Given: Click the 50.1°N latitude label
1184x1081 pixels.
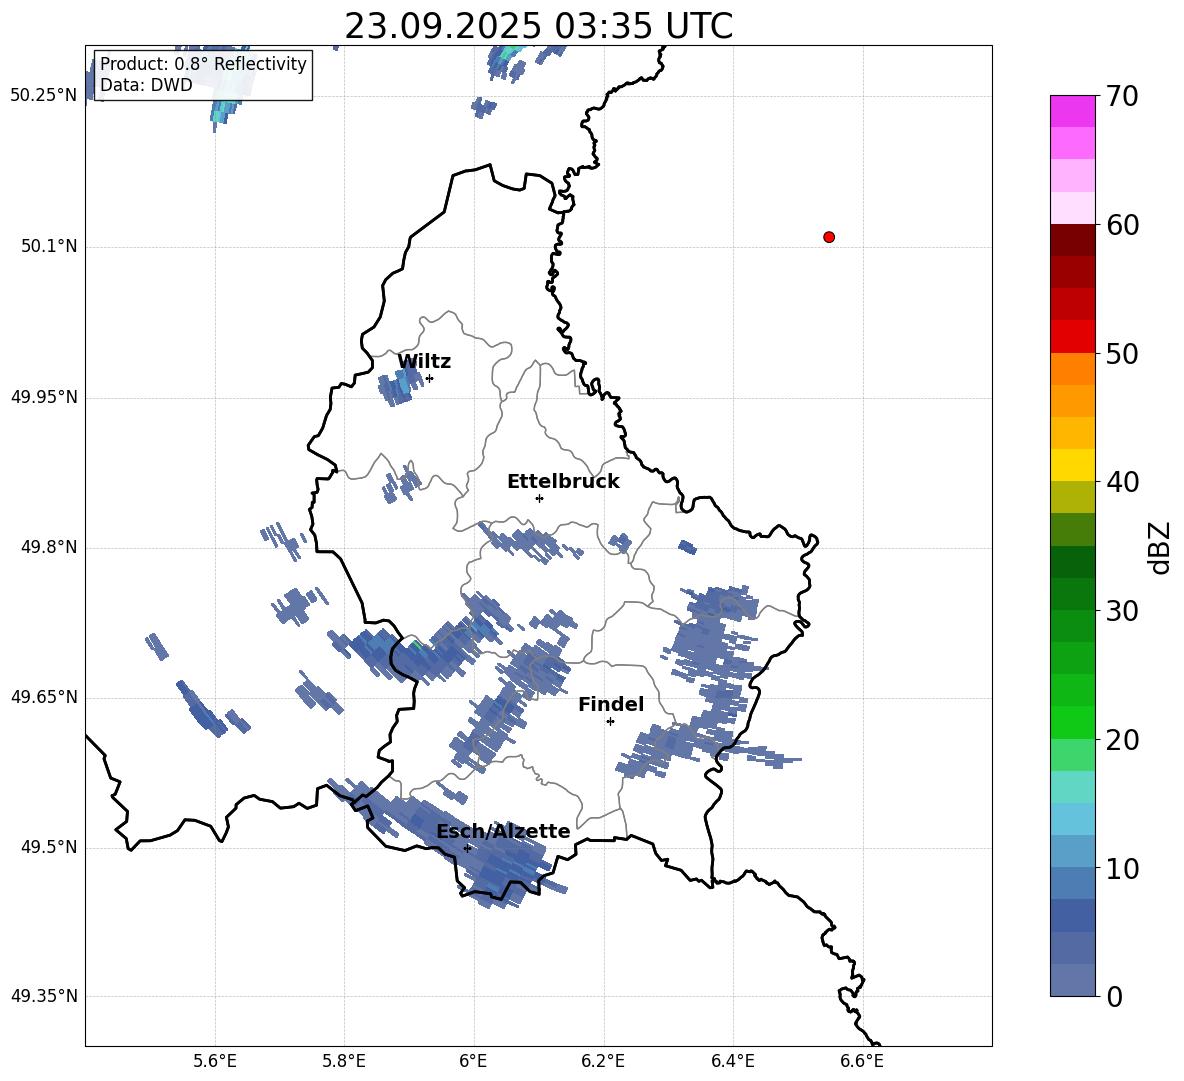Looking at the screenshot, I should click(x=49, y=246).
